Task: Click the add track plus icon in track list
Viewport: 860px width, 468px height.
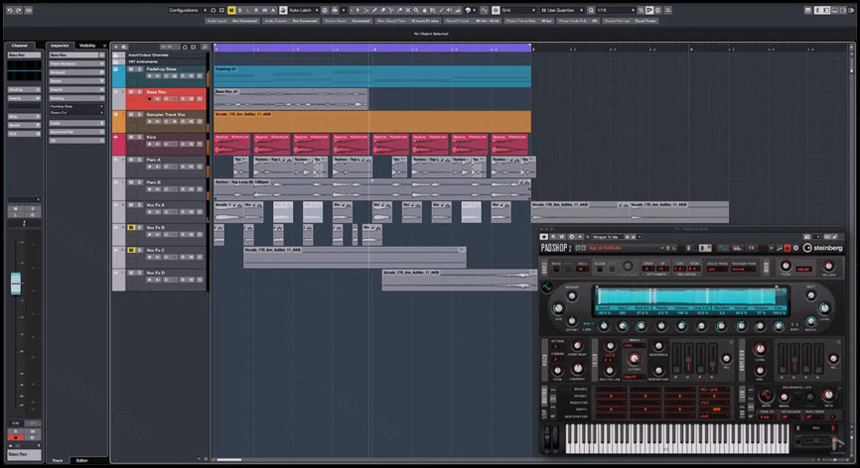Action: coord(116,47)
